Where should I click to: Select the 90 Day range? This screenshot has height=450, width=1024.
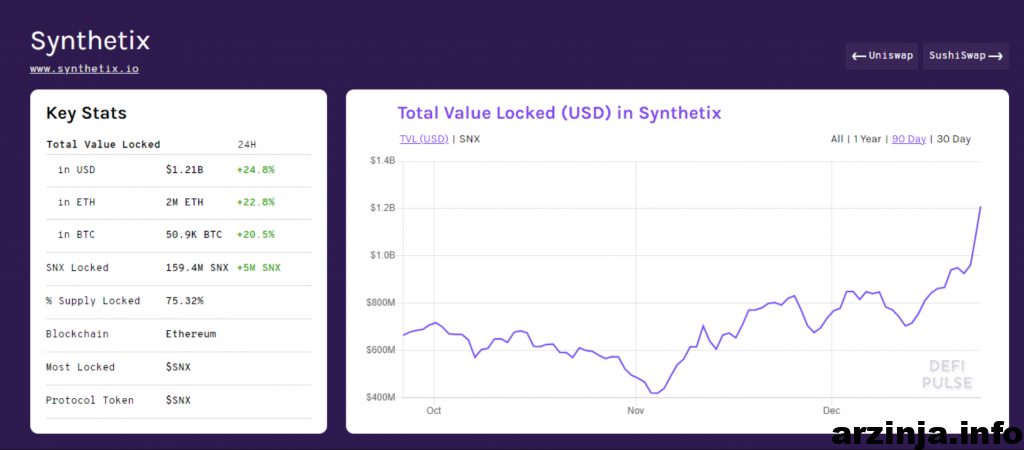coord(908,139)
